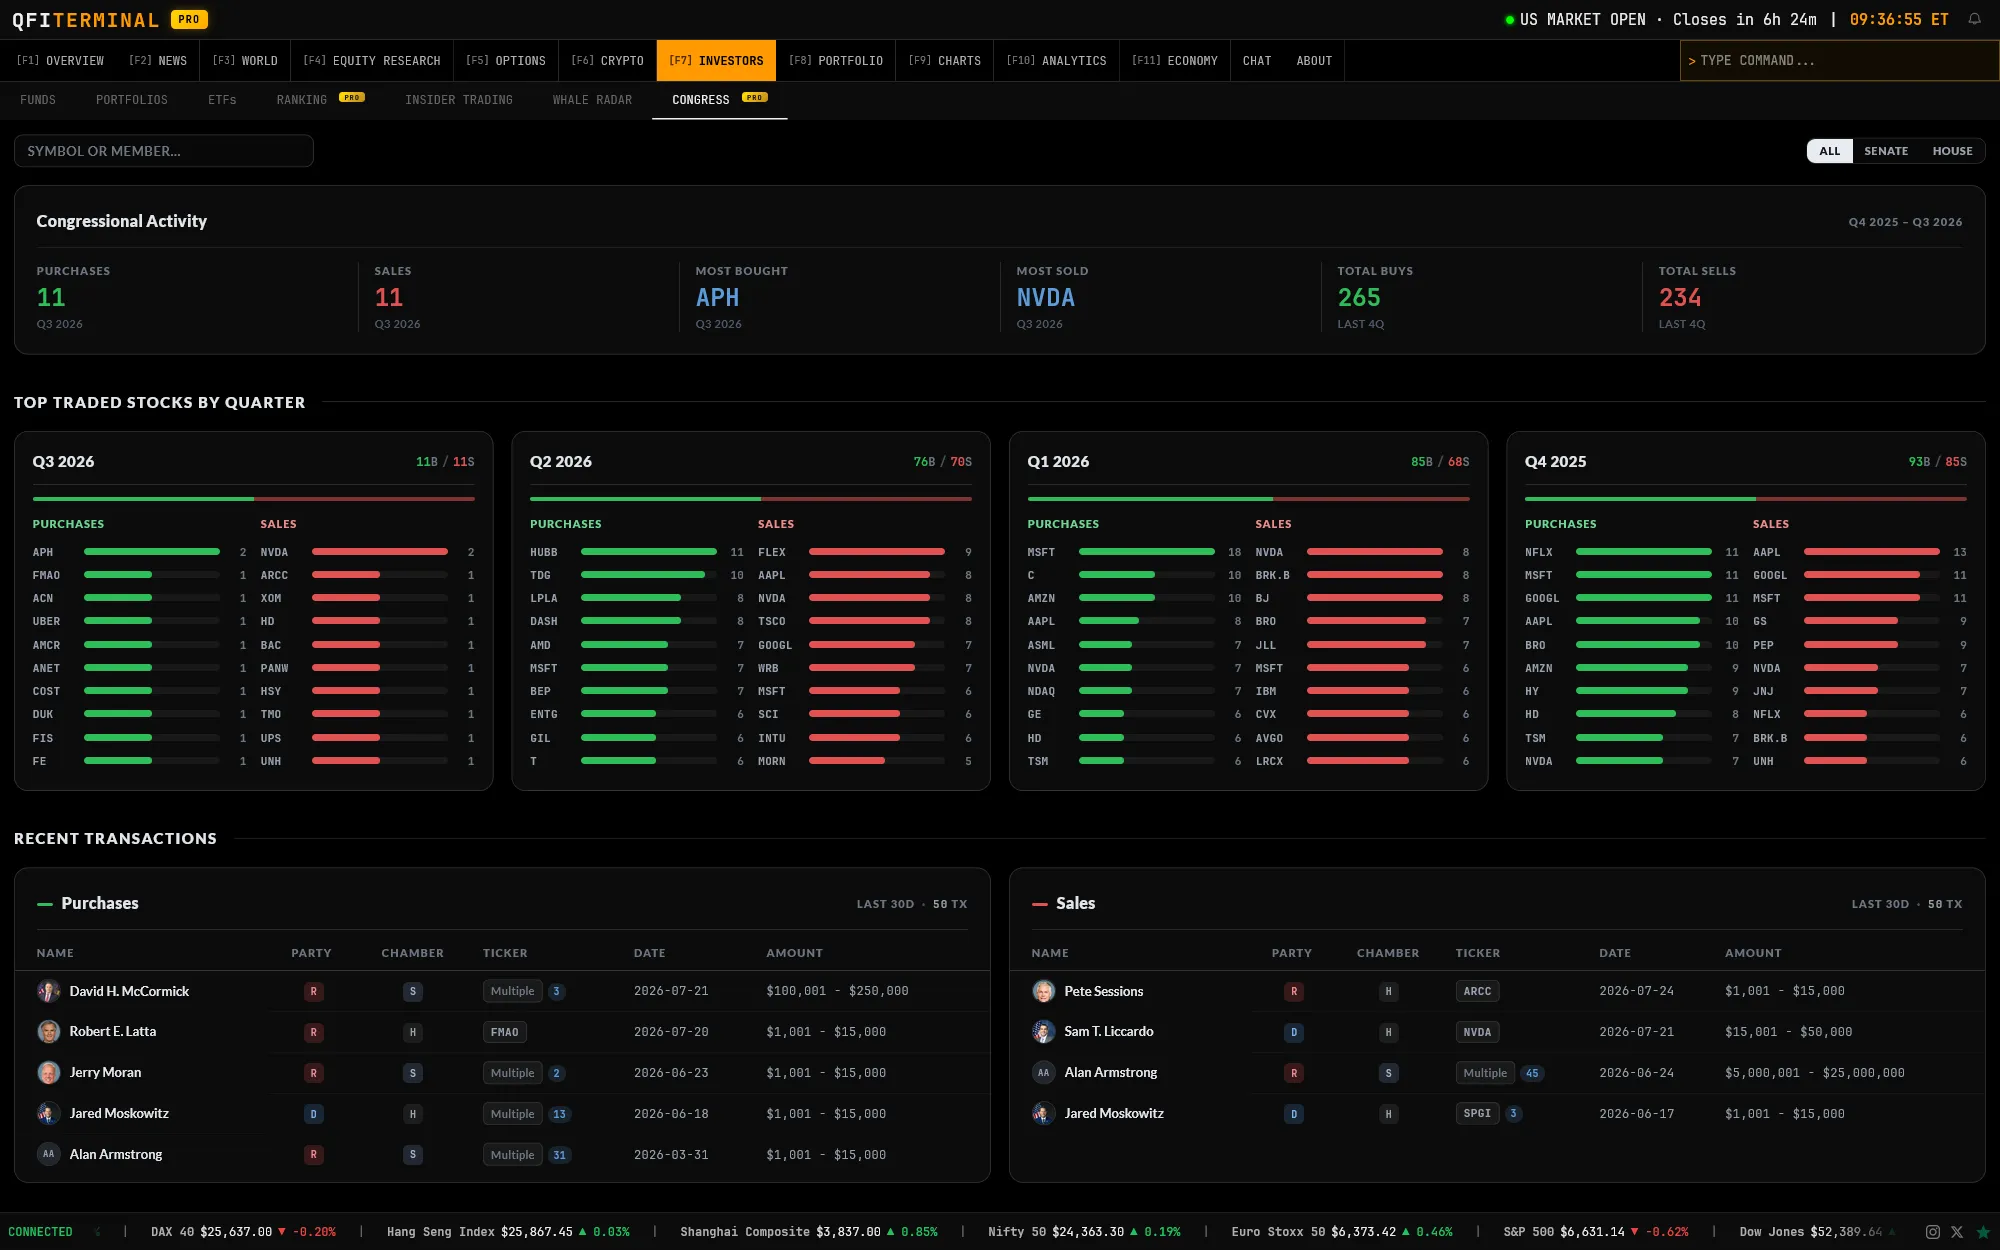Click the Most Bought value APH
This screenshot has width=2000, height=1251.
(718, 297)
